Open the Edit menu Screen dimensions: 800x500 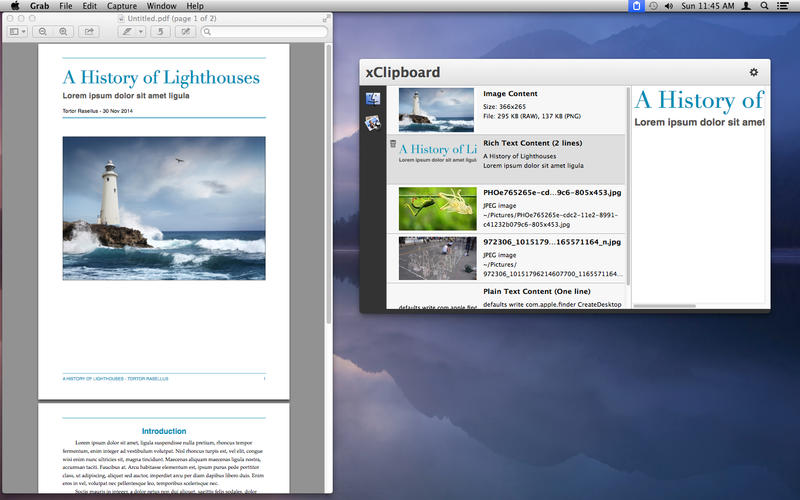pos(90,6)
